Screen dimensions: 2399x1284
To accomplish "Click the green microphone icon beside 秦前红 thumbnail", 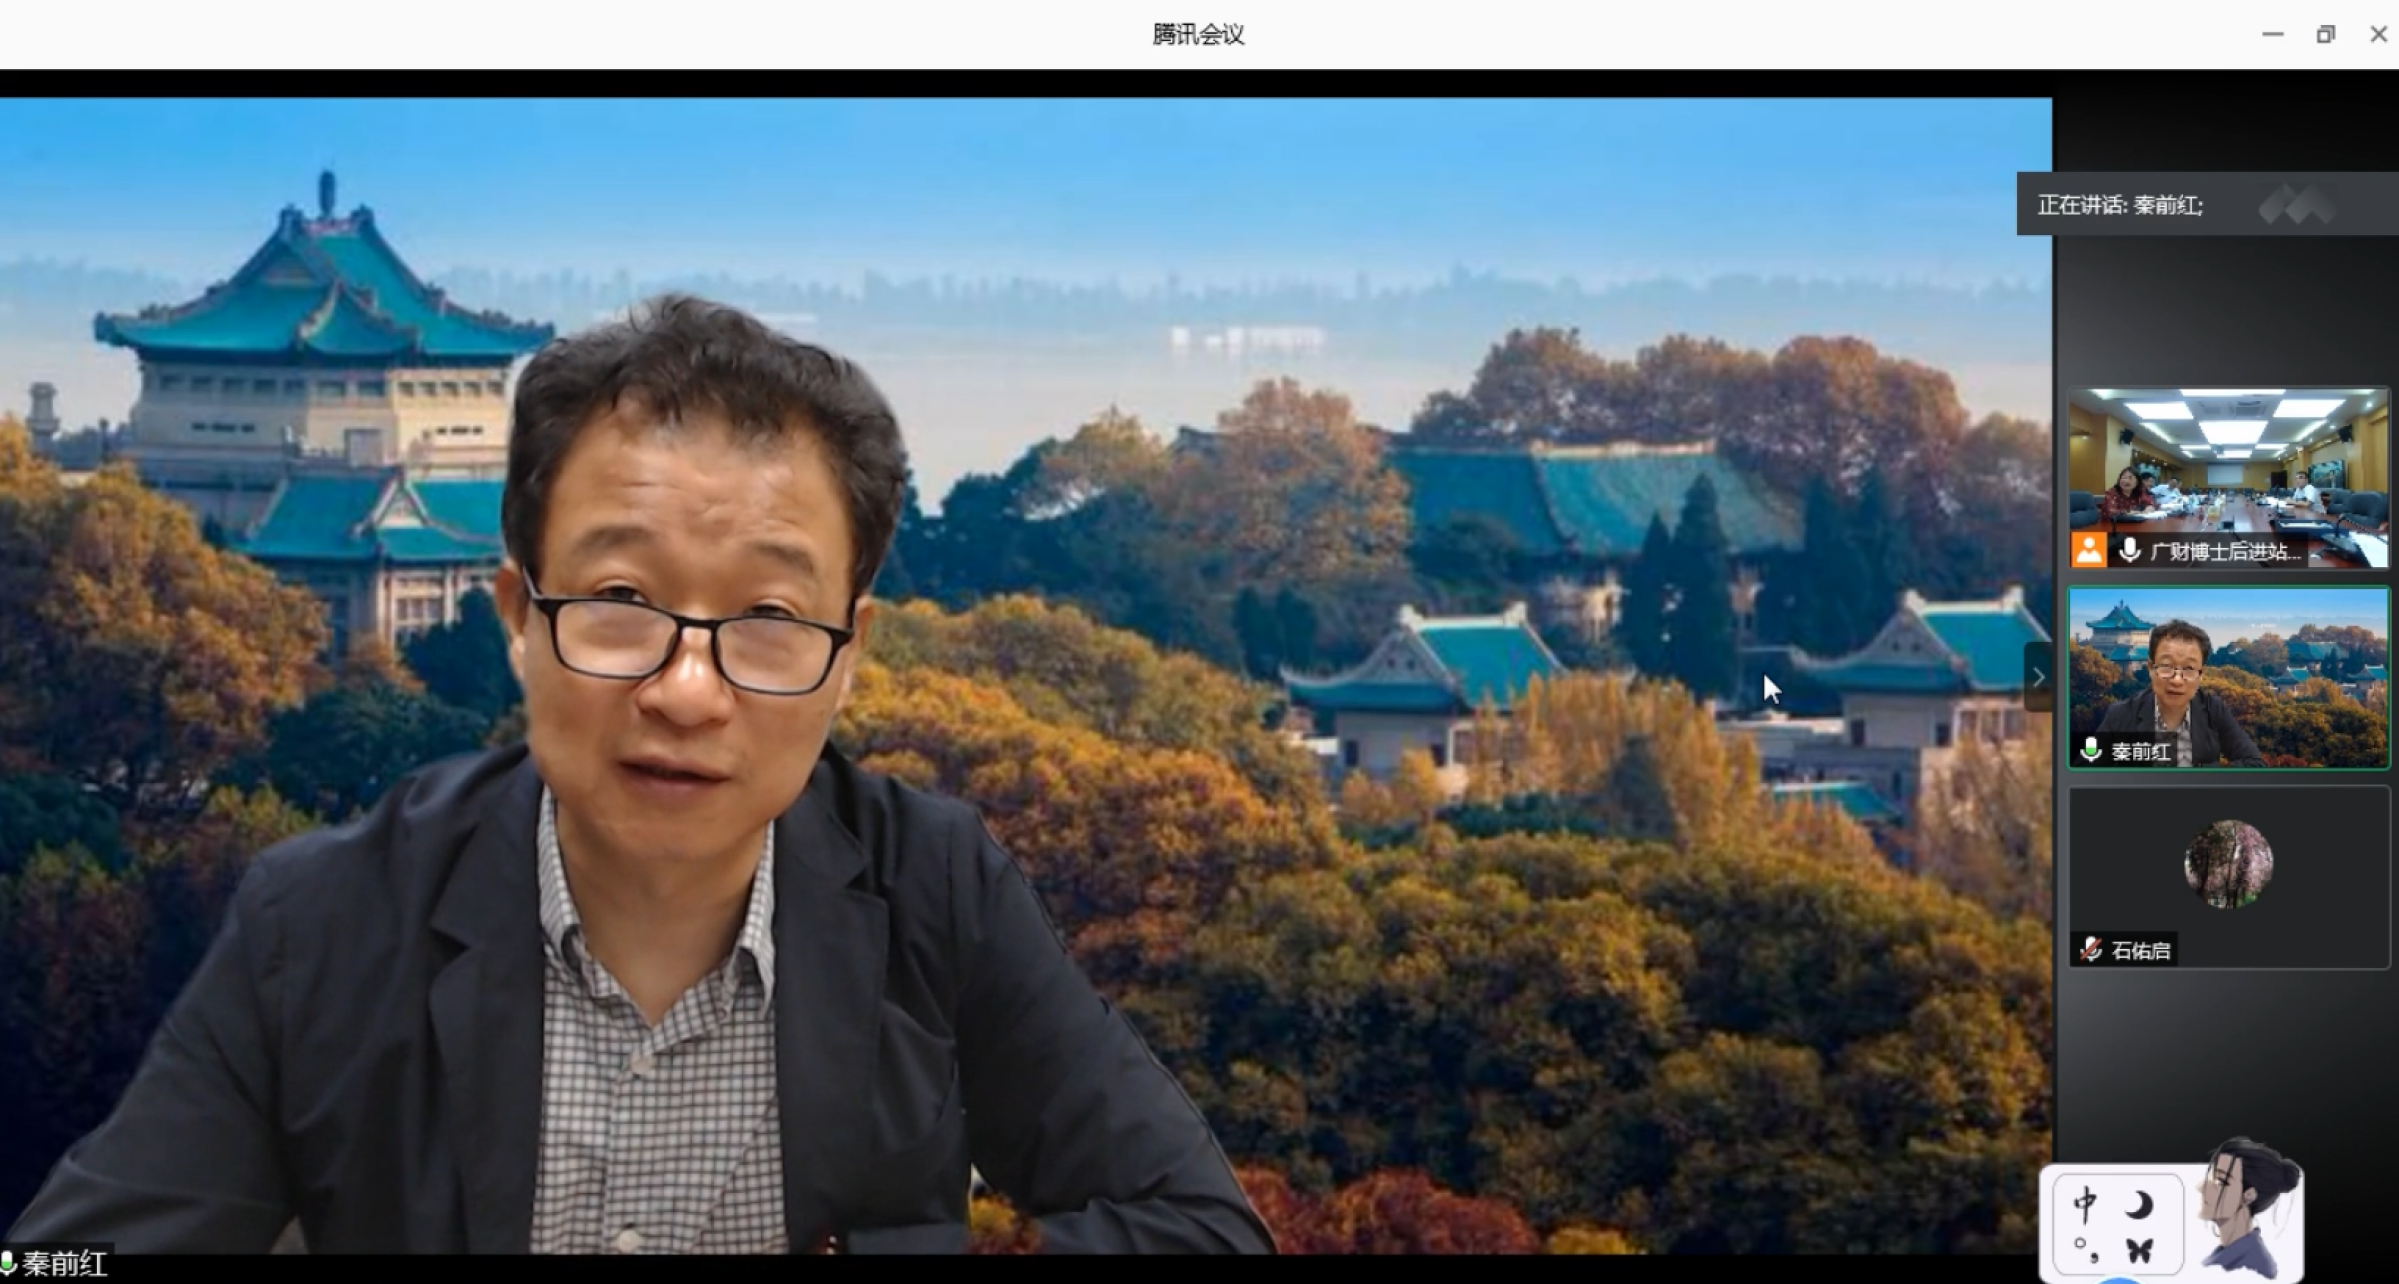I will [x=2090, y=750].
